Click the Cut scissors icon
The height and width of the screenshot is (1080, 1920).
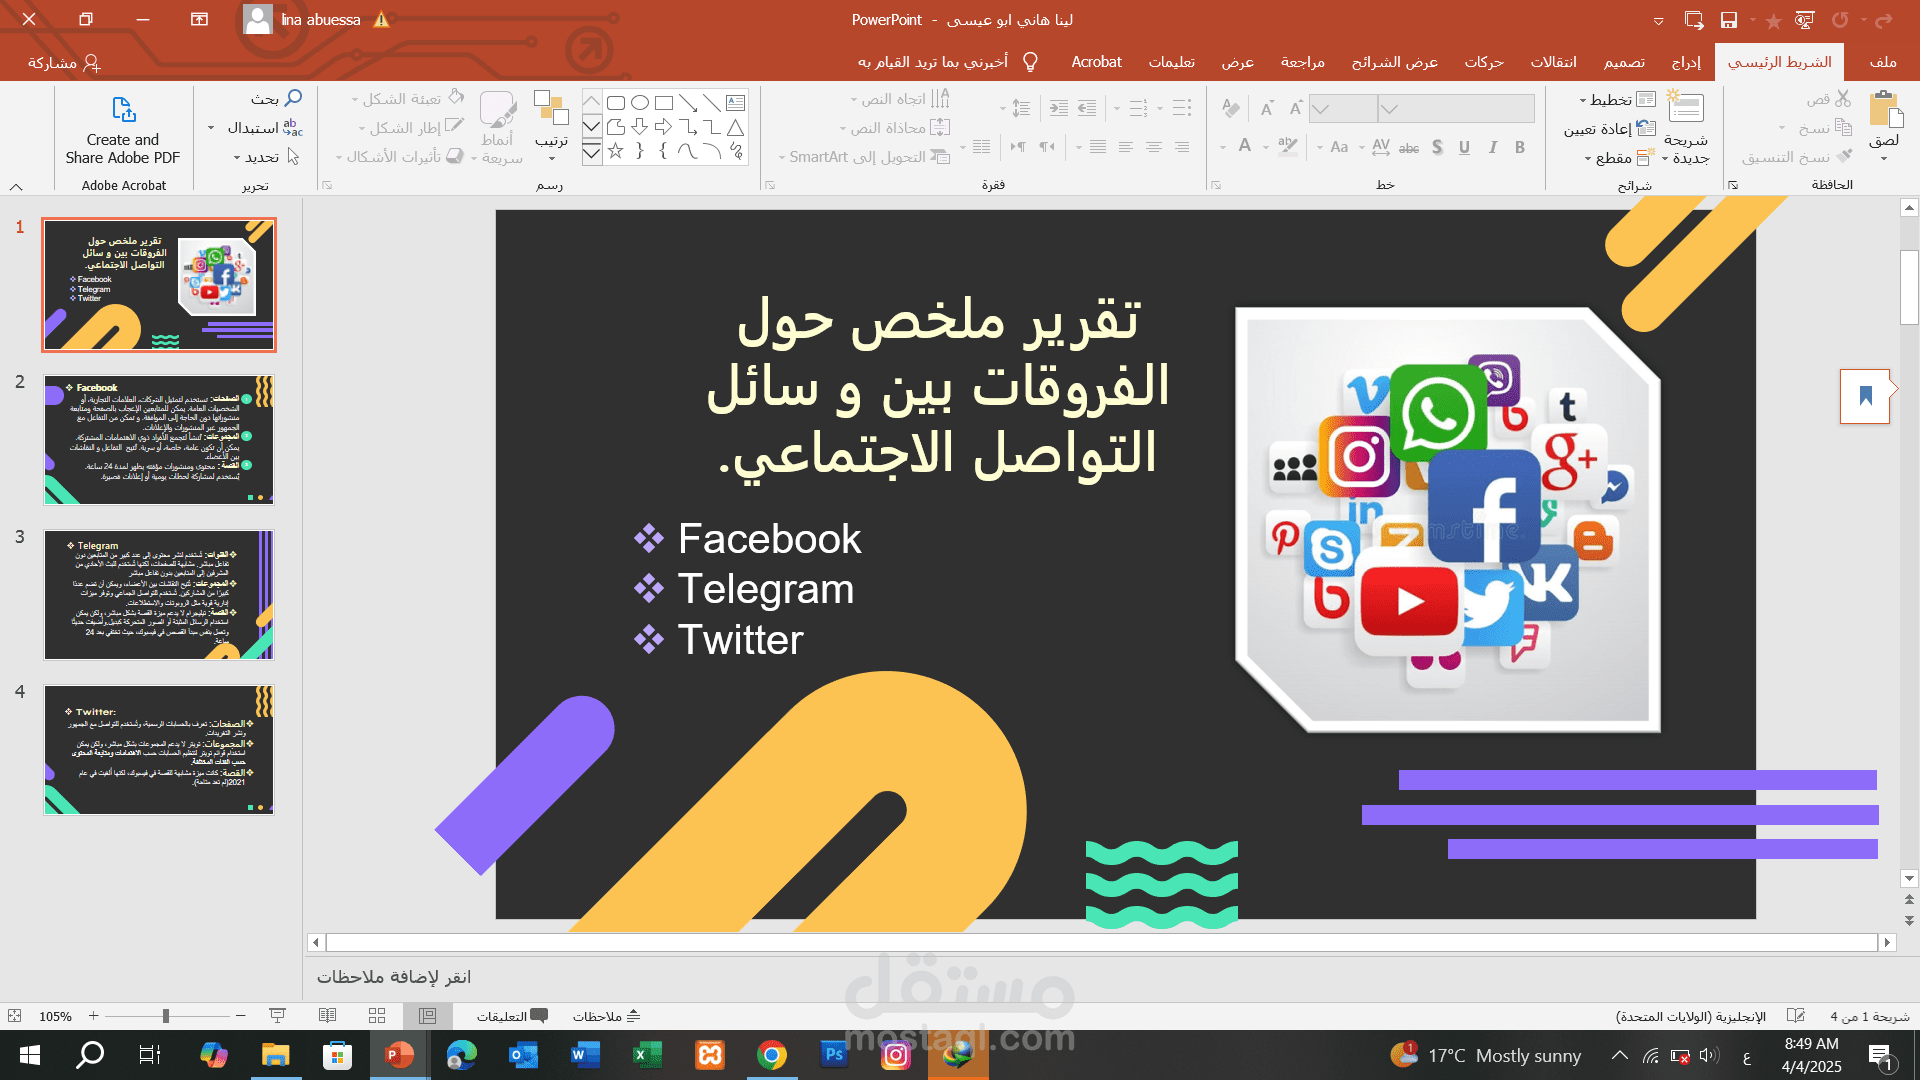click(x=1843, y=99)
